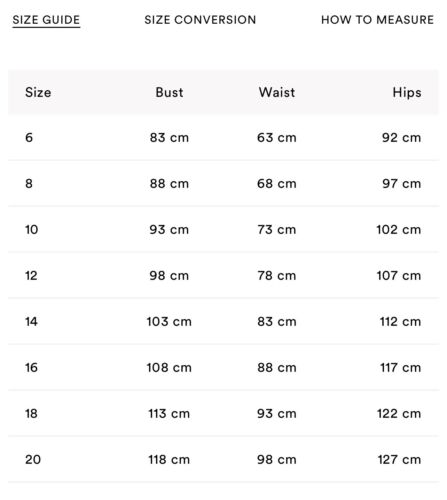Click the Waist column header

(277, 92)
